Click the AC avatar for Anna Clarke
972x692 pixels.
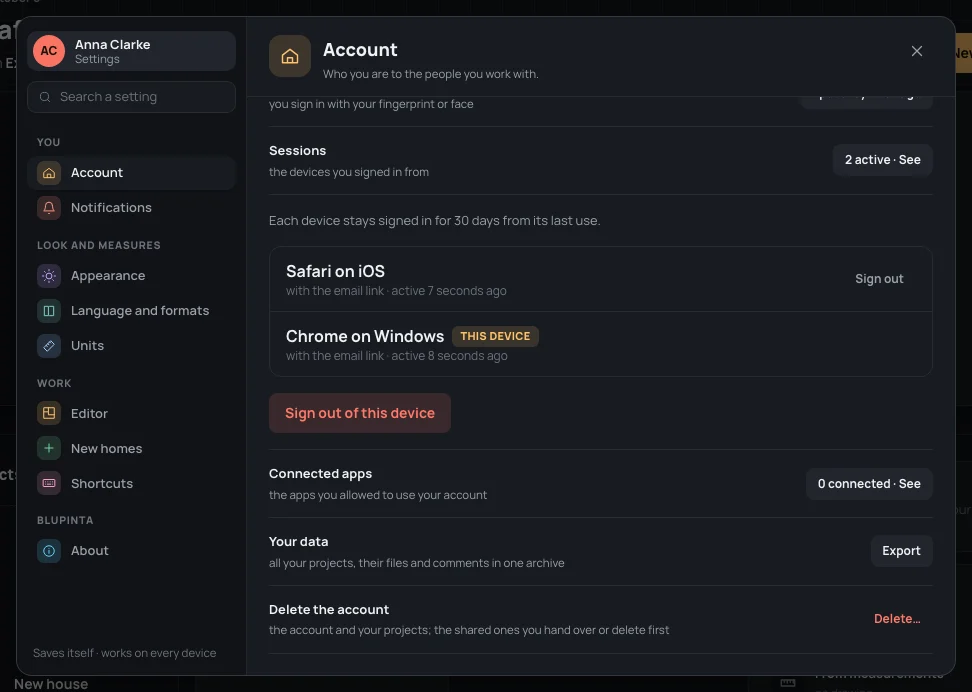(x=49, y=51)
